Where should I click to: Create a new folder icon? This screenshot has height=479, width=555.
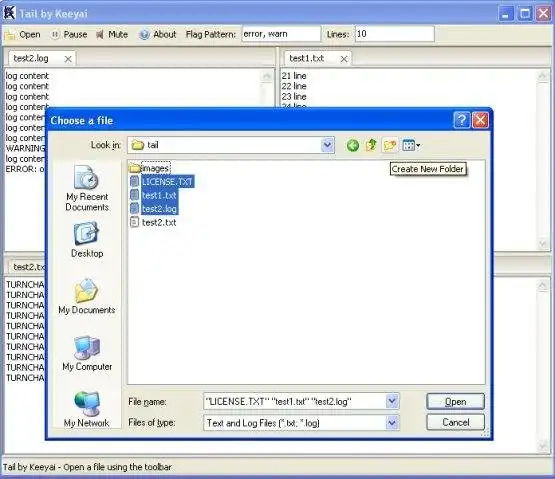(390, 145)
